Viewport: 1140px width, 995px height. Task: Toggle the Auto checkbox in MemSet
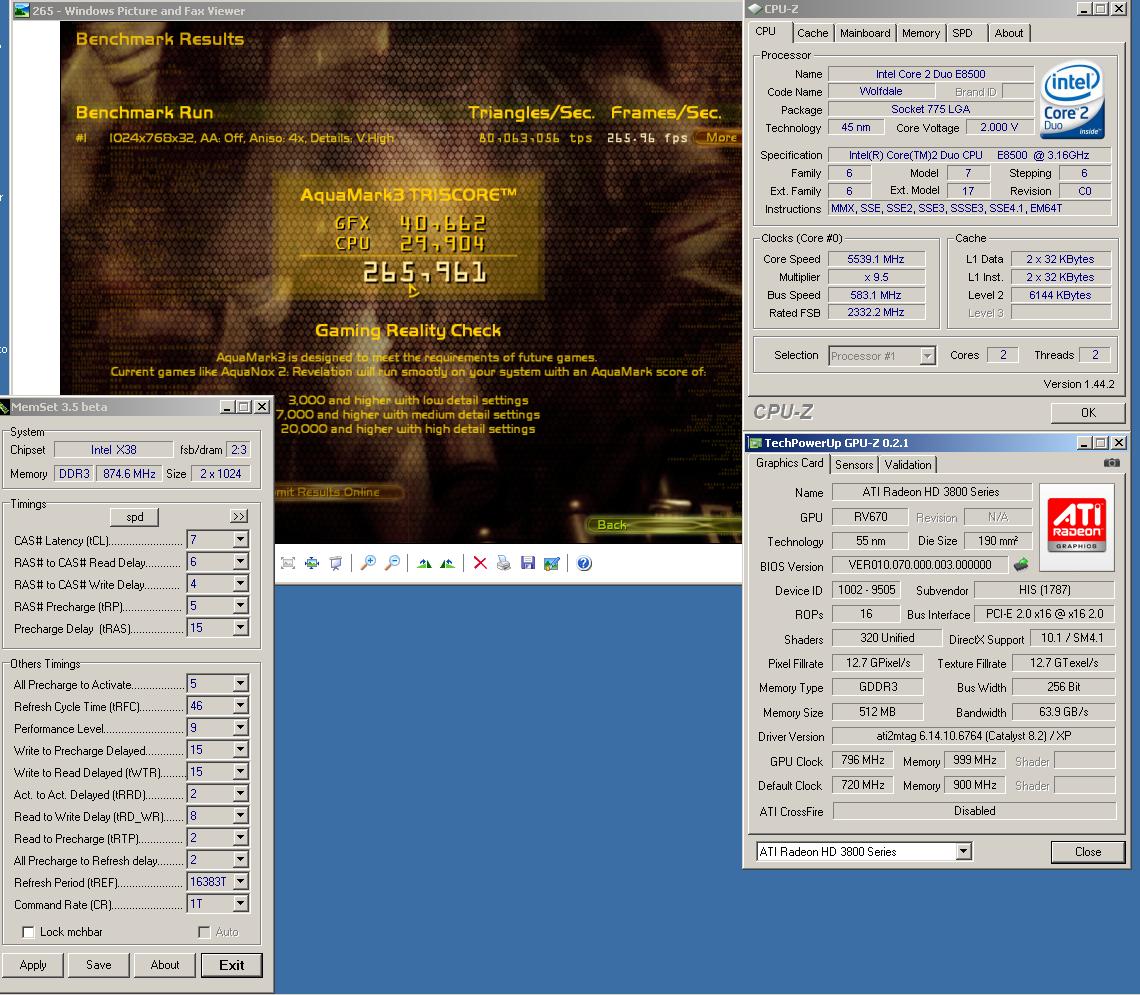click(x=204, y=932)
